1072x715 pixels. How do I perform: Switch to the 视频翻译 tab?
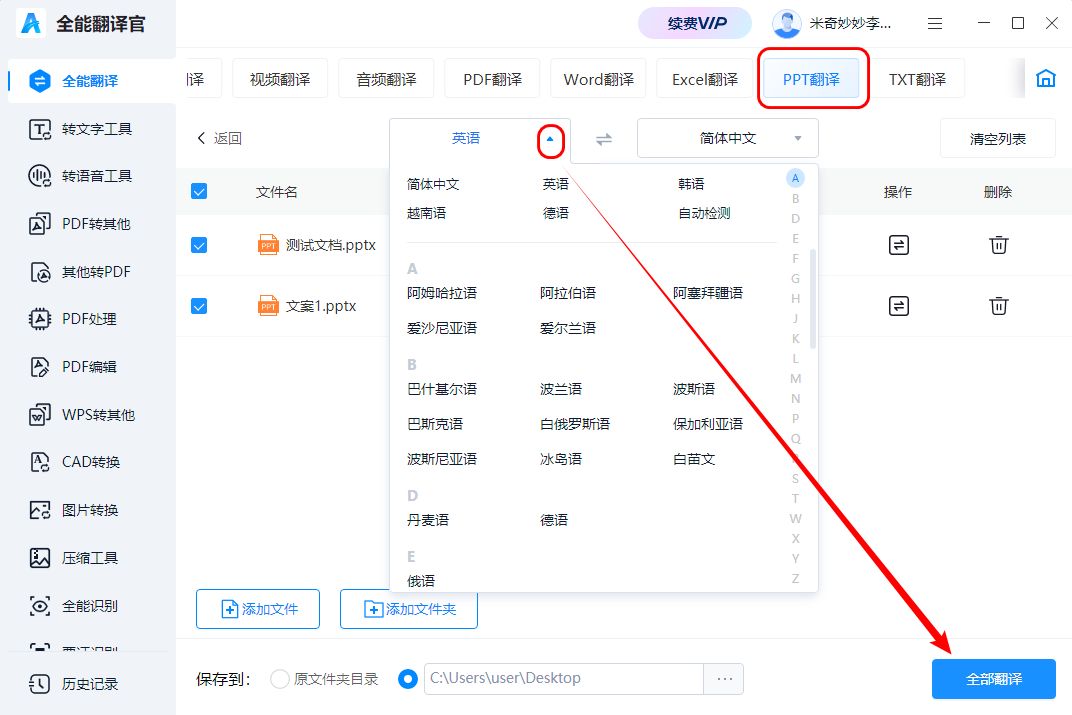click(x=280, y=79)
